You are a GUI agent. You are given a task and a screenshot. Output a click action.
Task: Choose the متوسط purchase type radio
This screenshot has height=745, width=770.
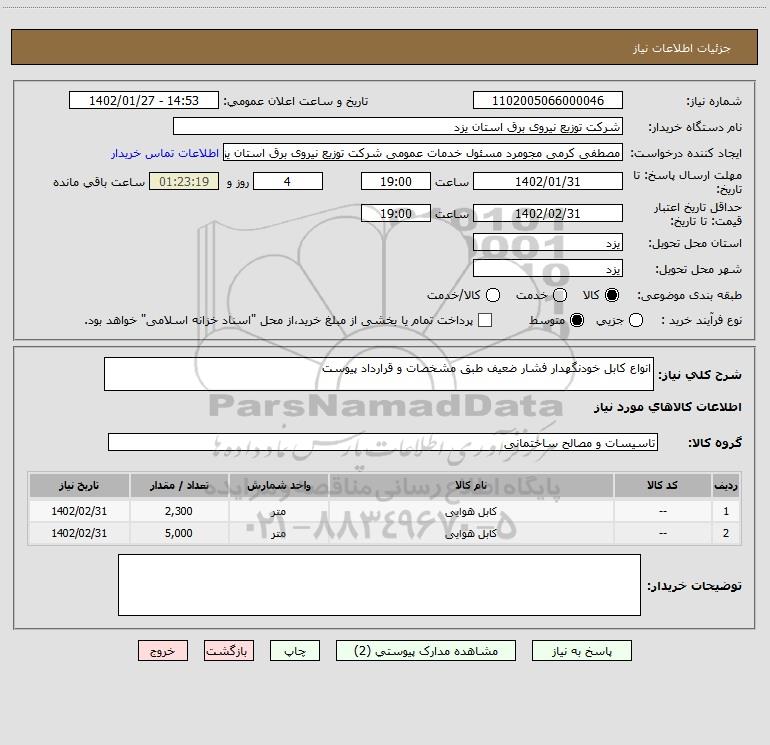[x=577, y=321]
